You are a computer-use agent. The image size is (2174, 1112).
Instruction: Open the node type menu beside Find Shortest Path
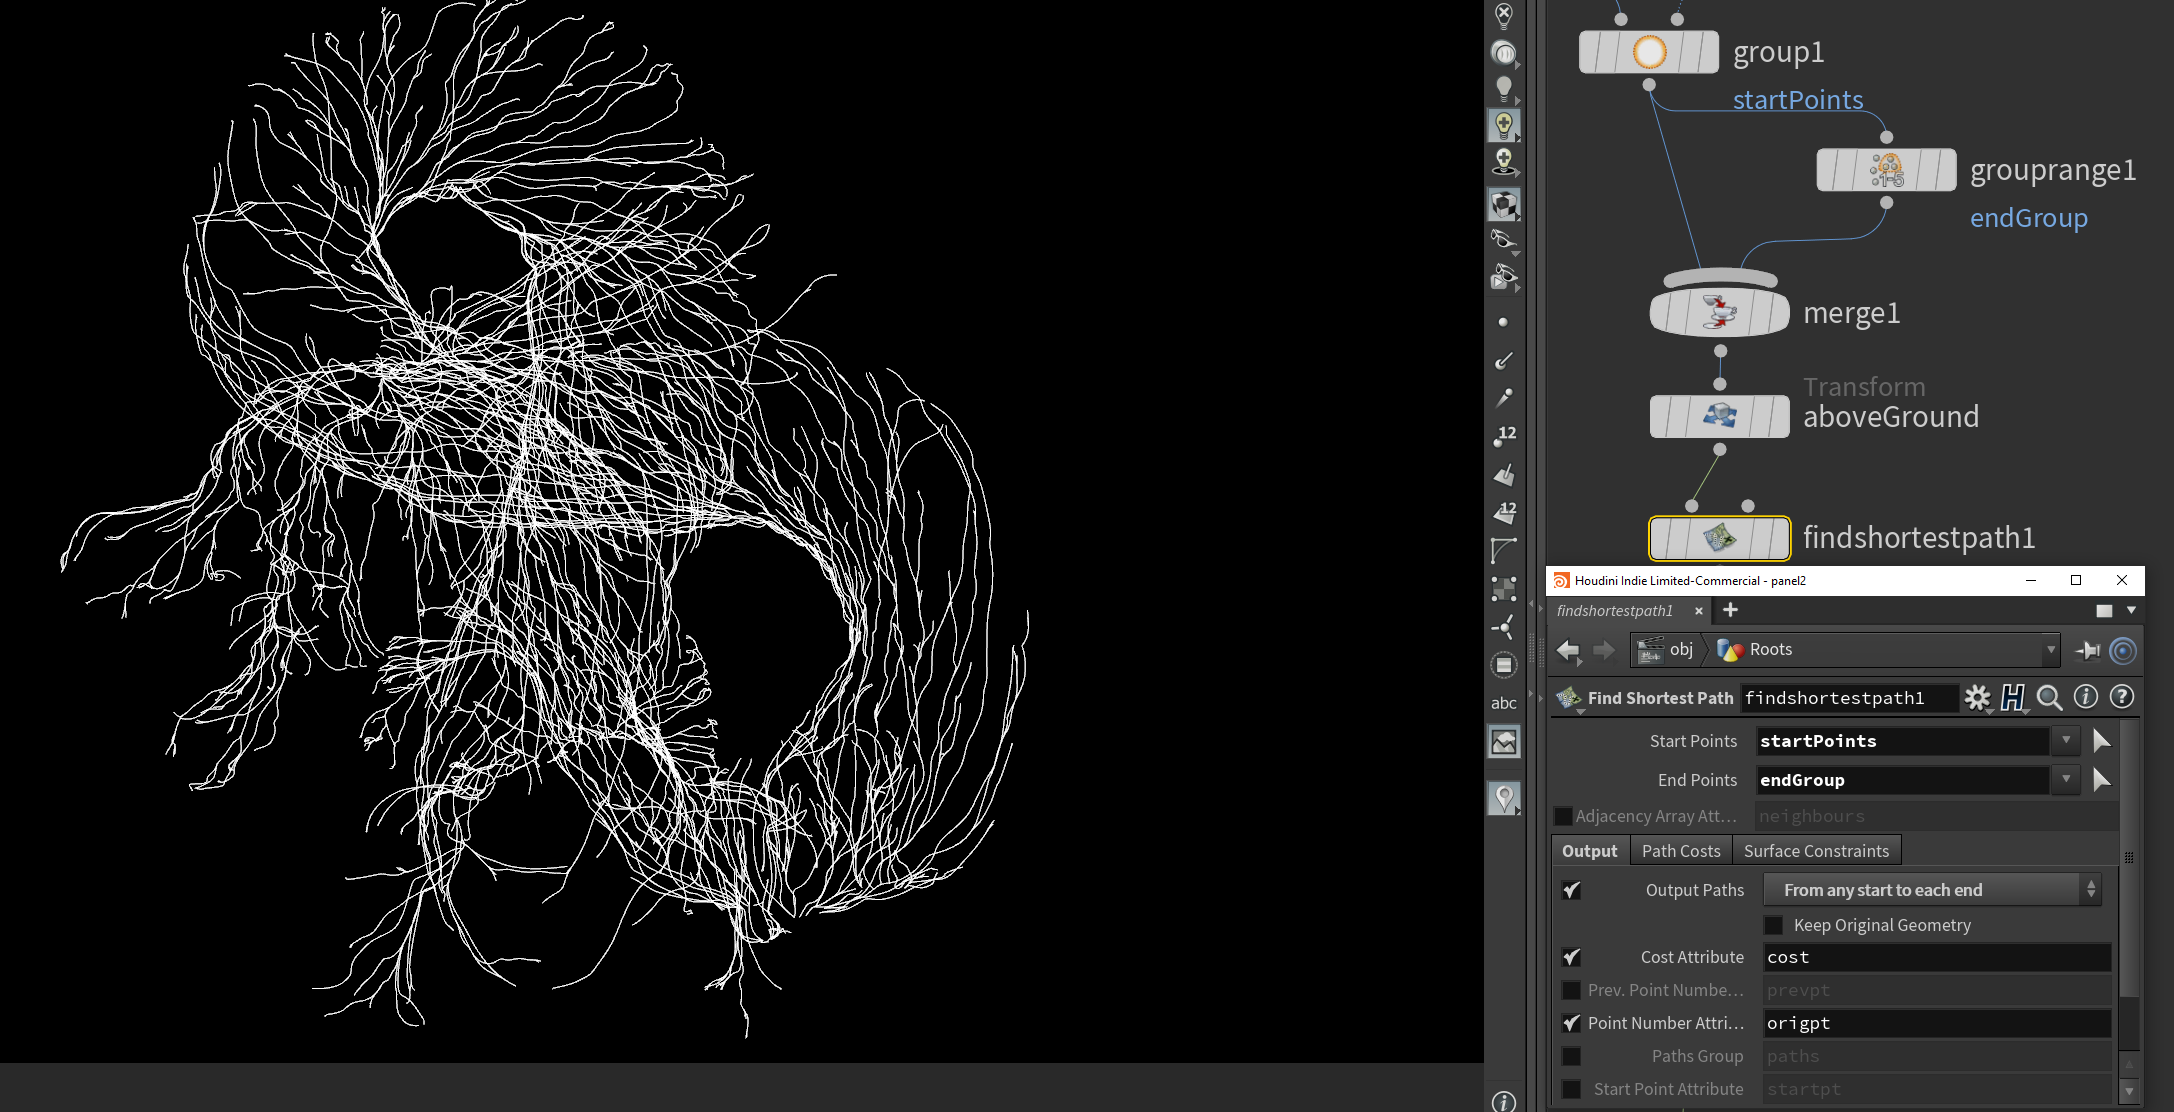click(x=1569, y=699)
